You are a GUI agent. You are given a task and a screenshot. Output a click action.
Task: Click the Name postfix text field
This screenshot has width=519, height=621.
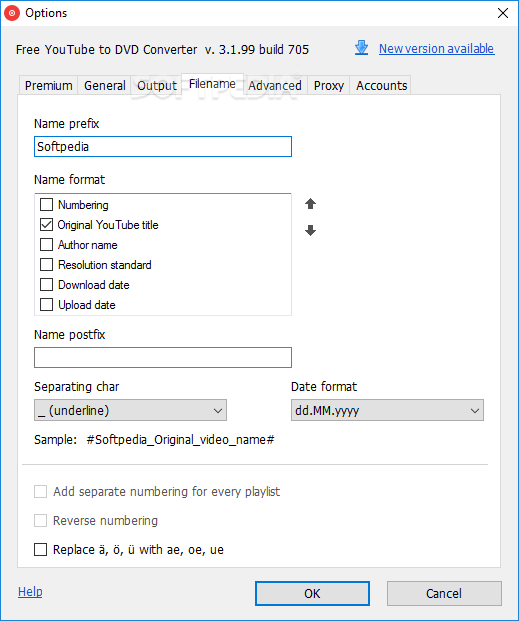click(x=163, y=358)
